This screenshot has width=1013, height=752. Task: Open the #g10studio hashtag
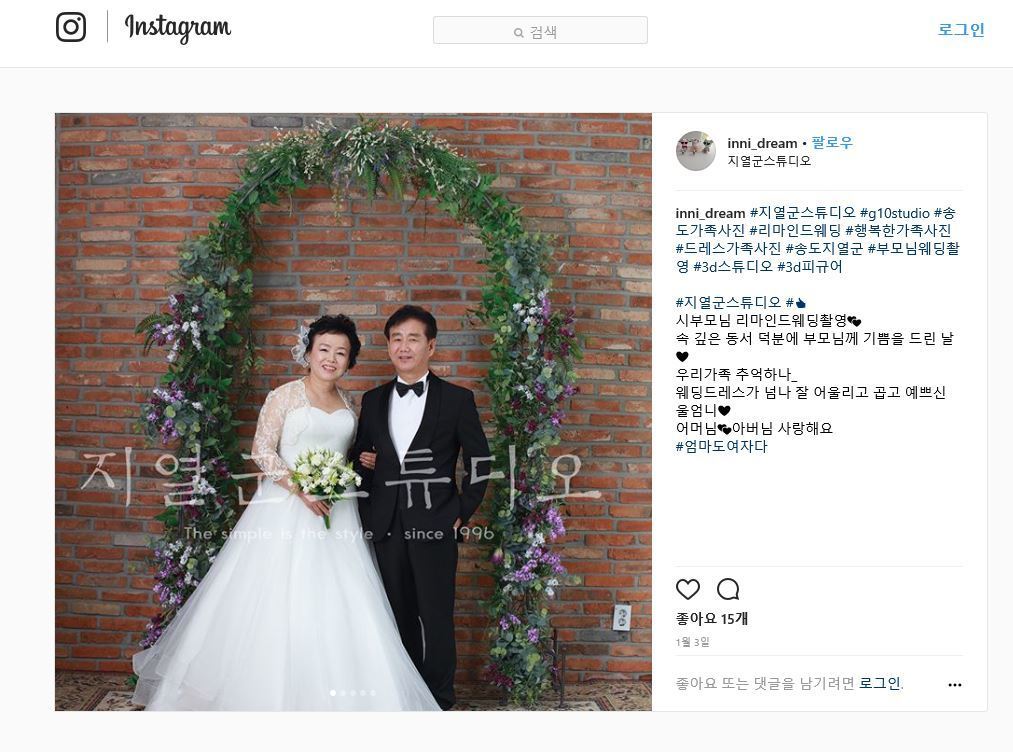point(894,213)
